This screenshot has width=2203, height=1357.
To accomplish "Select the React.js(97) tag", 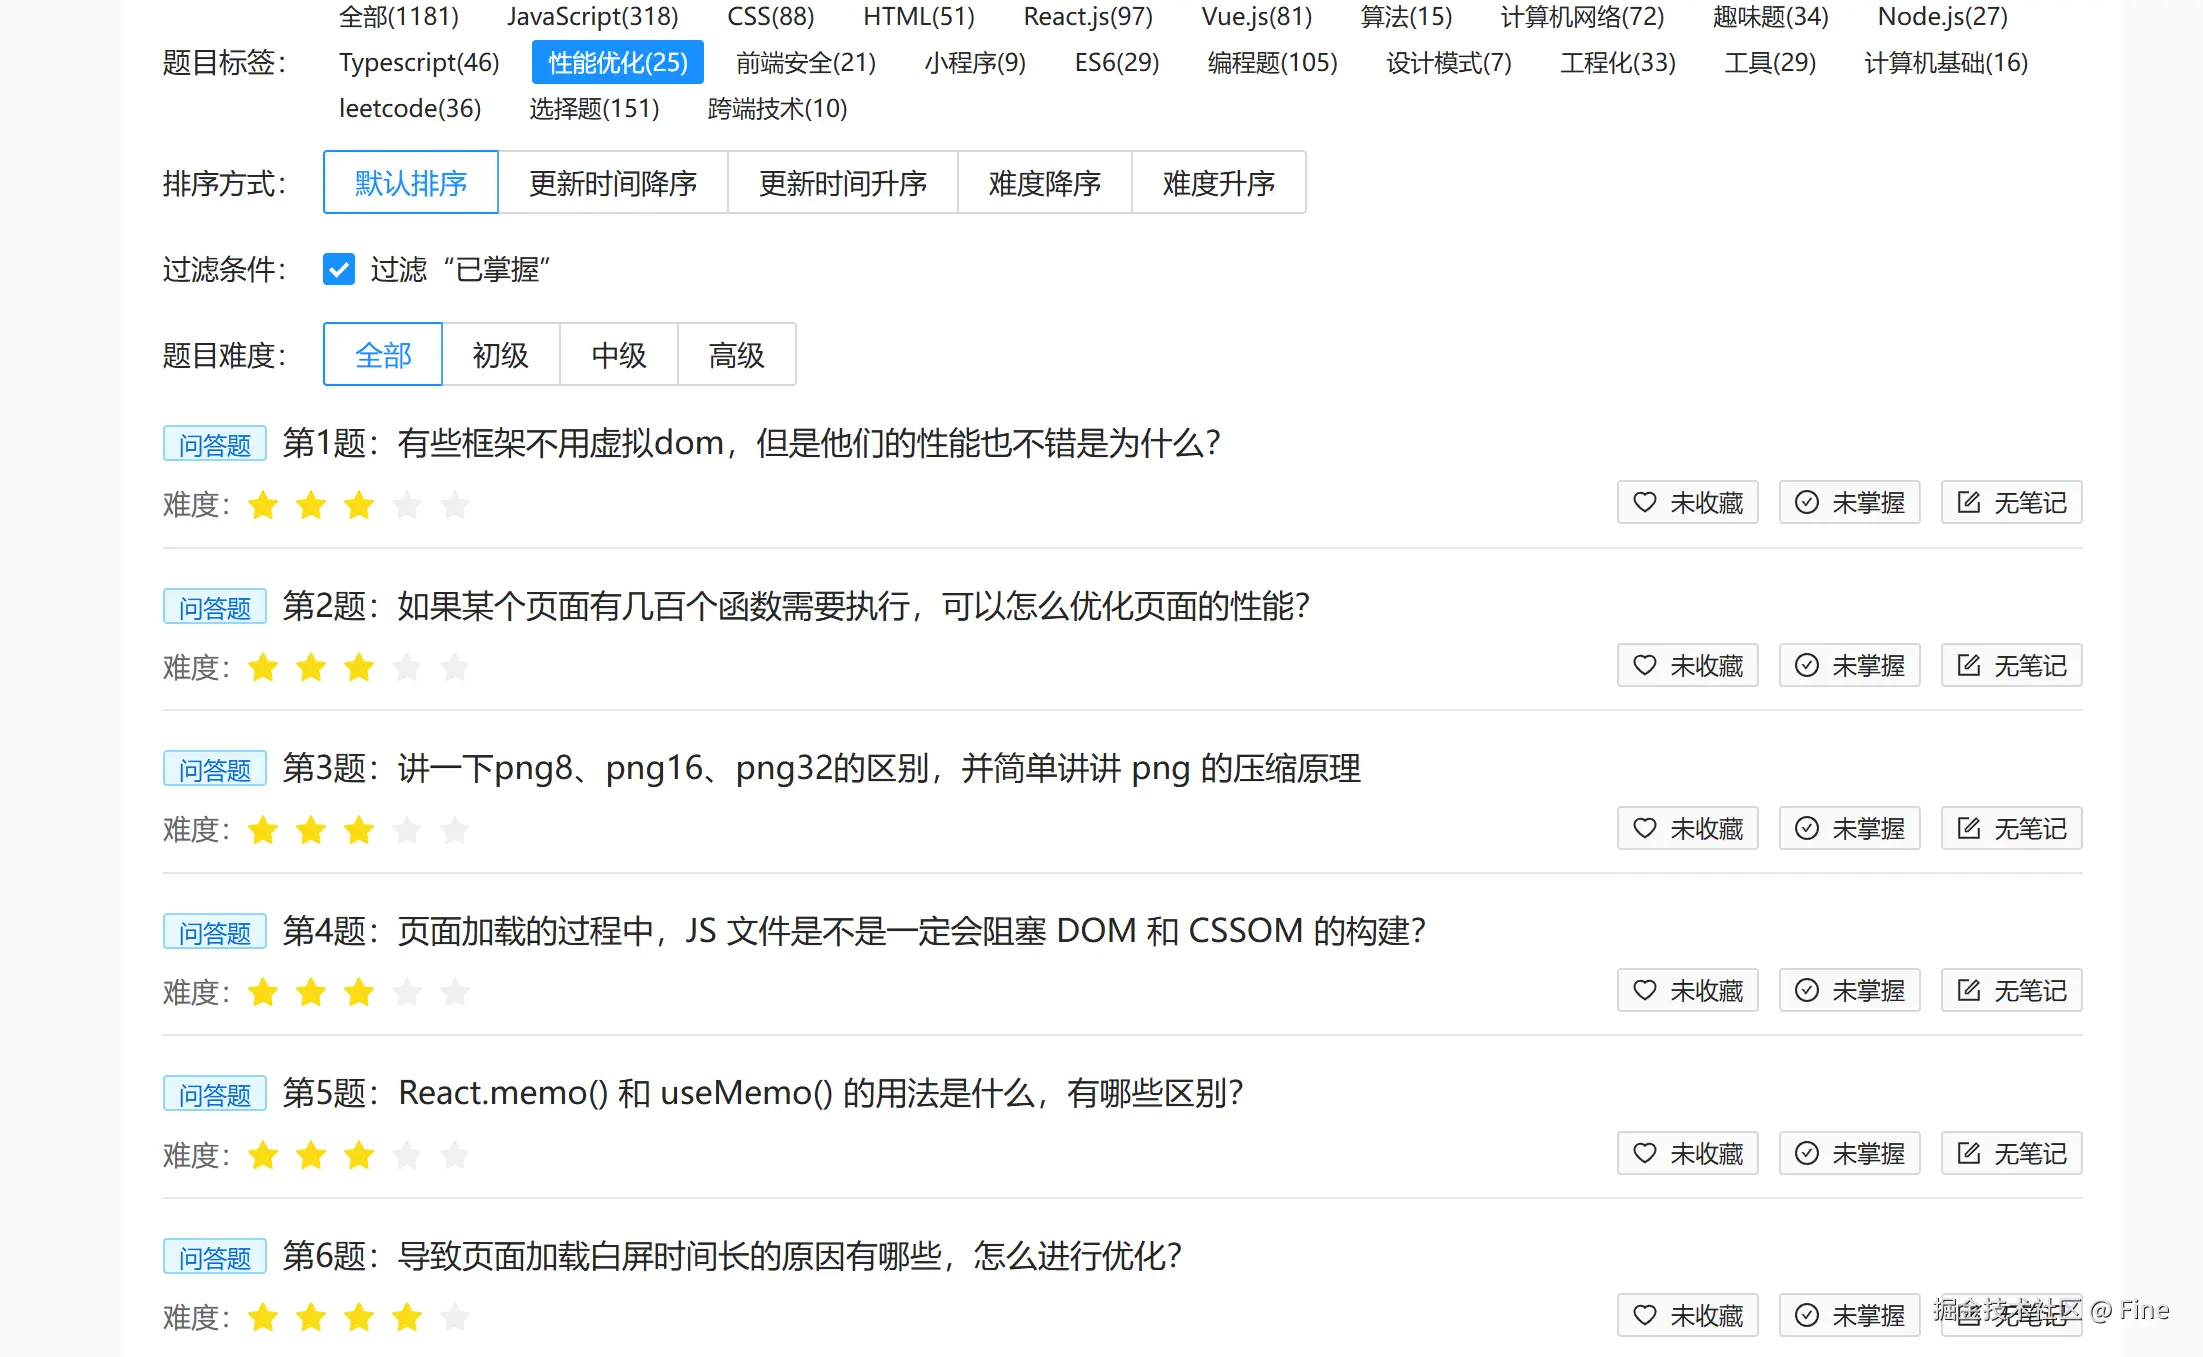I will 1087,17.
